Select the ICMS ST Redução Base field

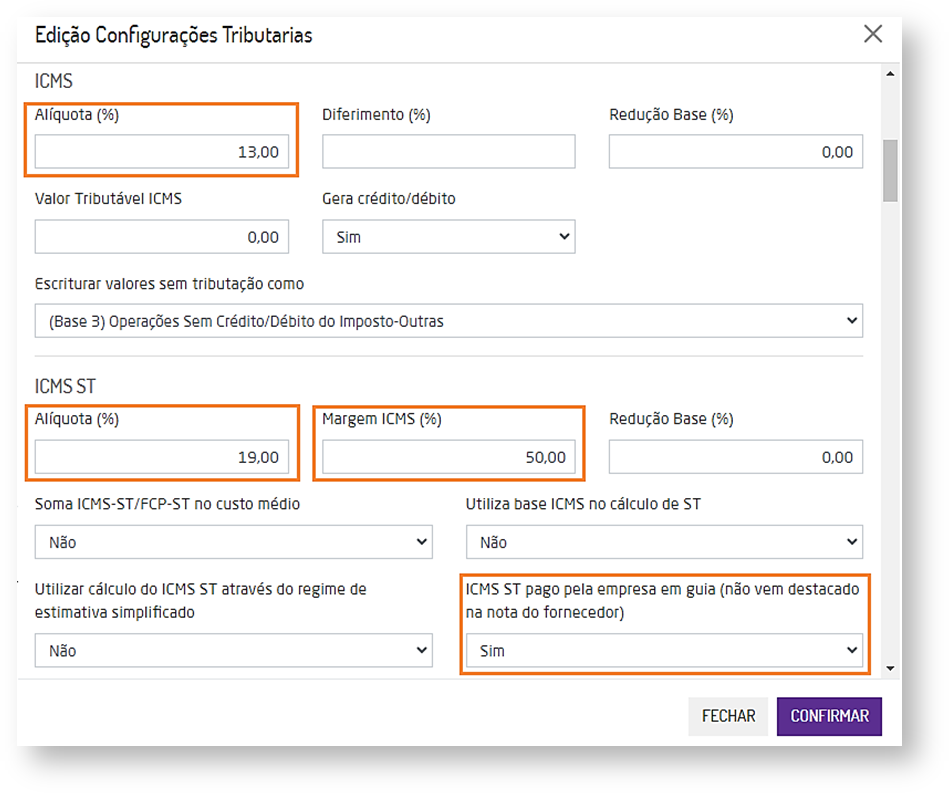pos(735,457)
